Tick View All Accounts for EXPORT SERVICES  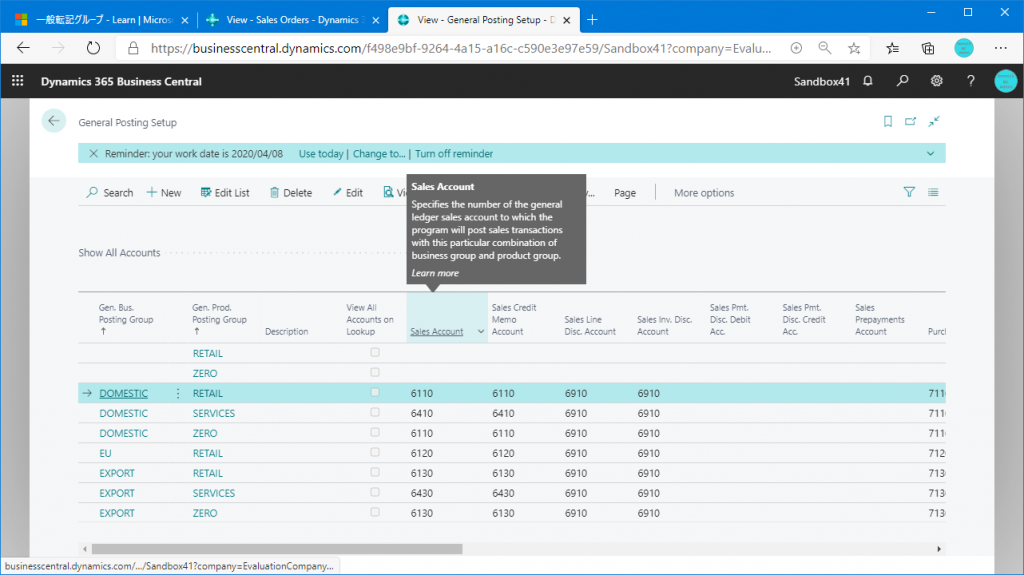click(x=375, y=492)
